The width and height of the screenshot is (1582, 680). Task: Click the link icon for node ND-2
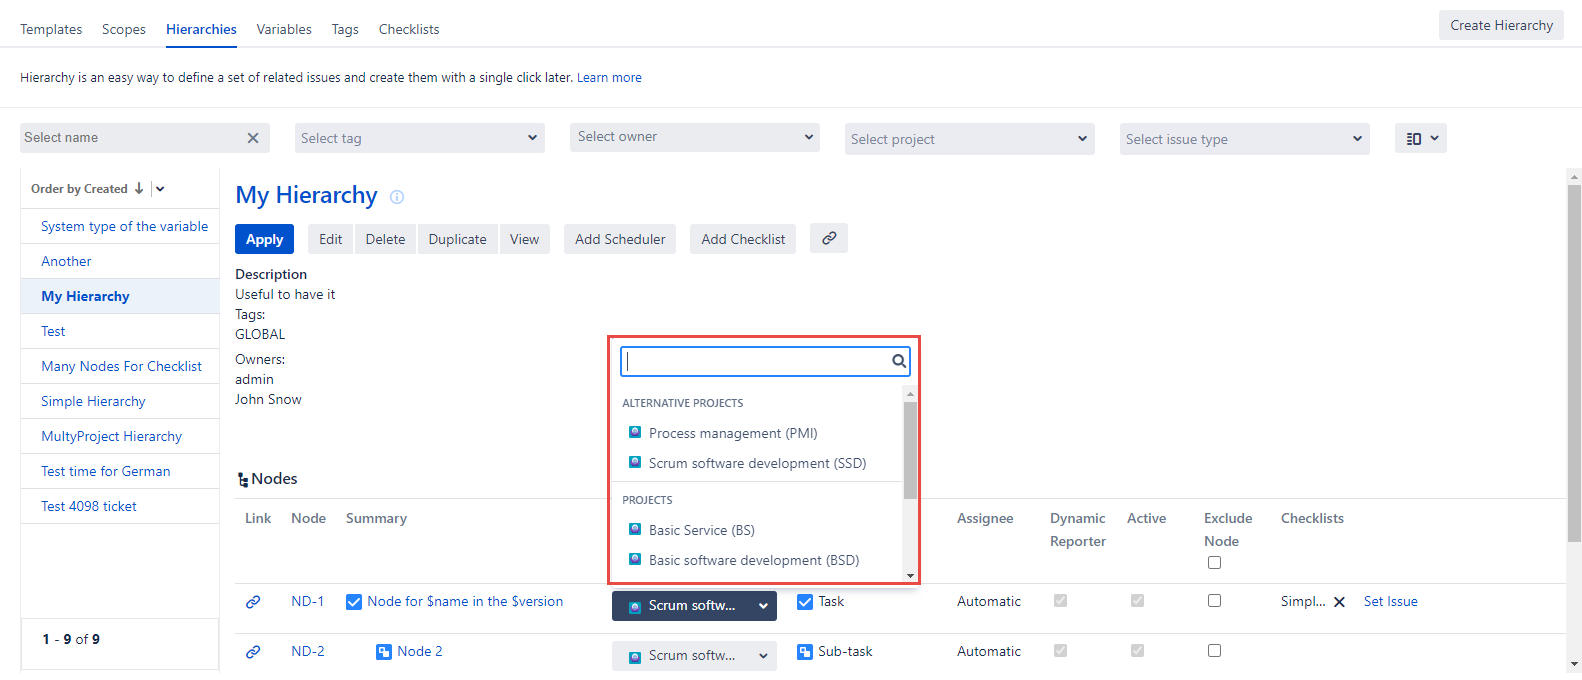coord(253,652)
